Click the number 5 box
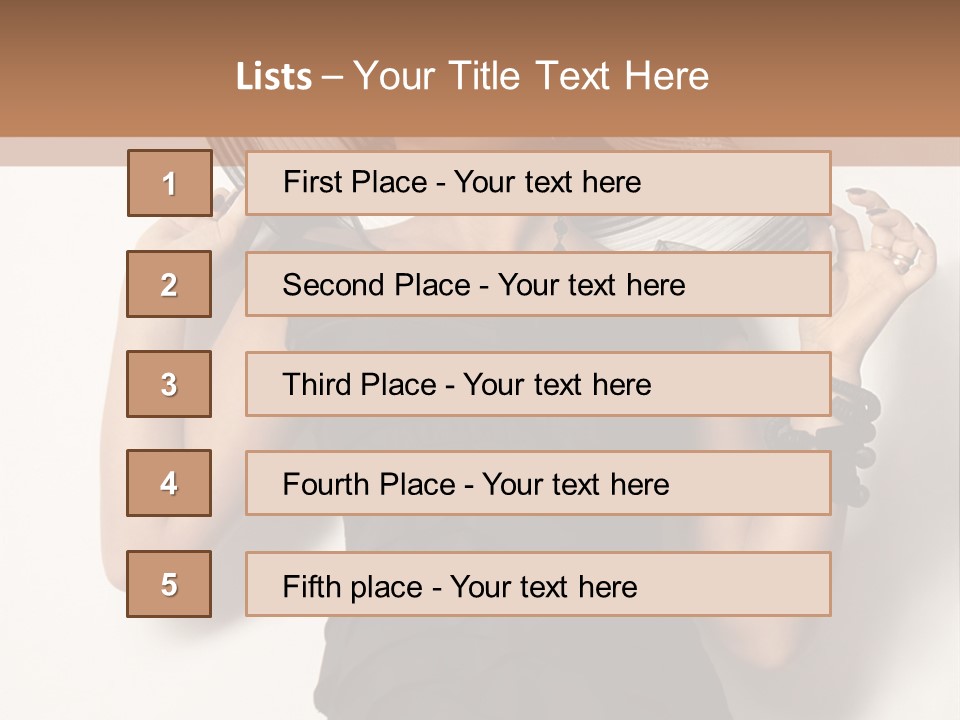 coord(169,584)
